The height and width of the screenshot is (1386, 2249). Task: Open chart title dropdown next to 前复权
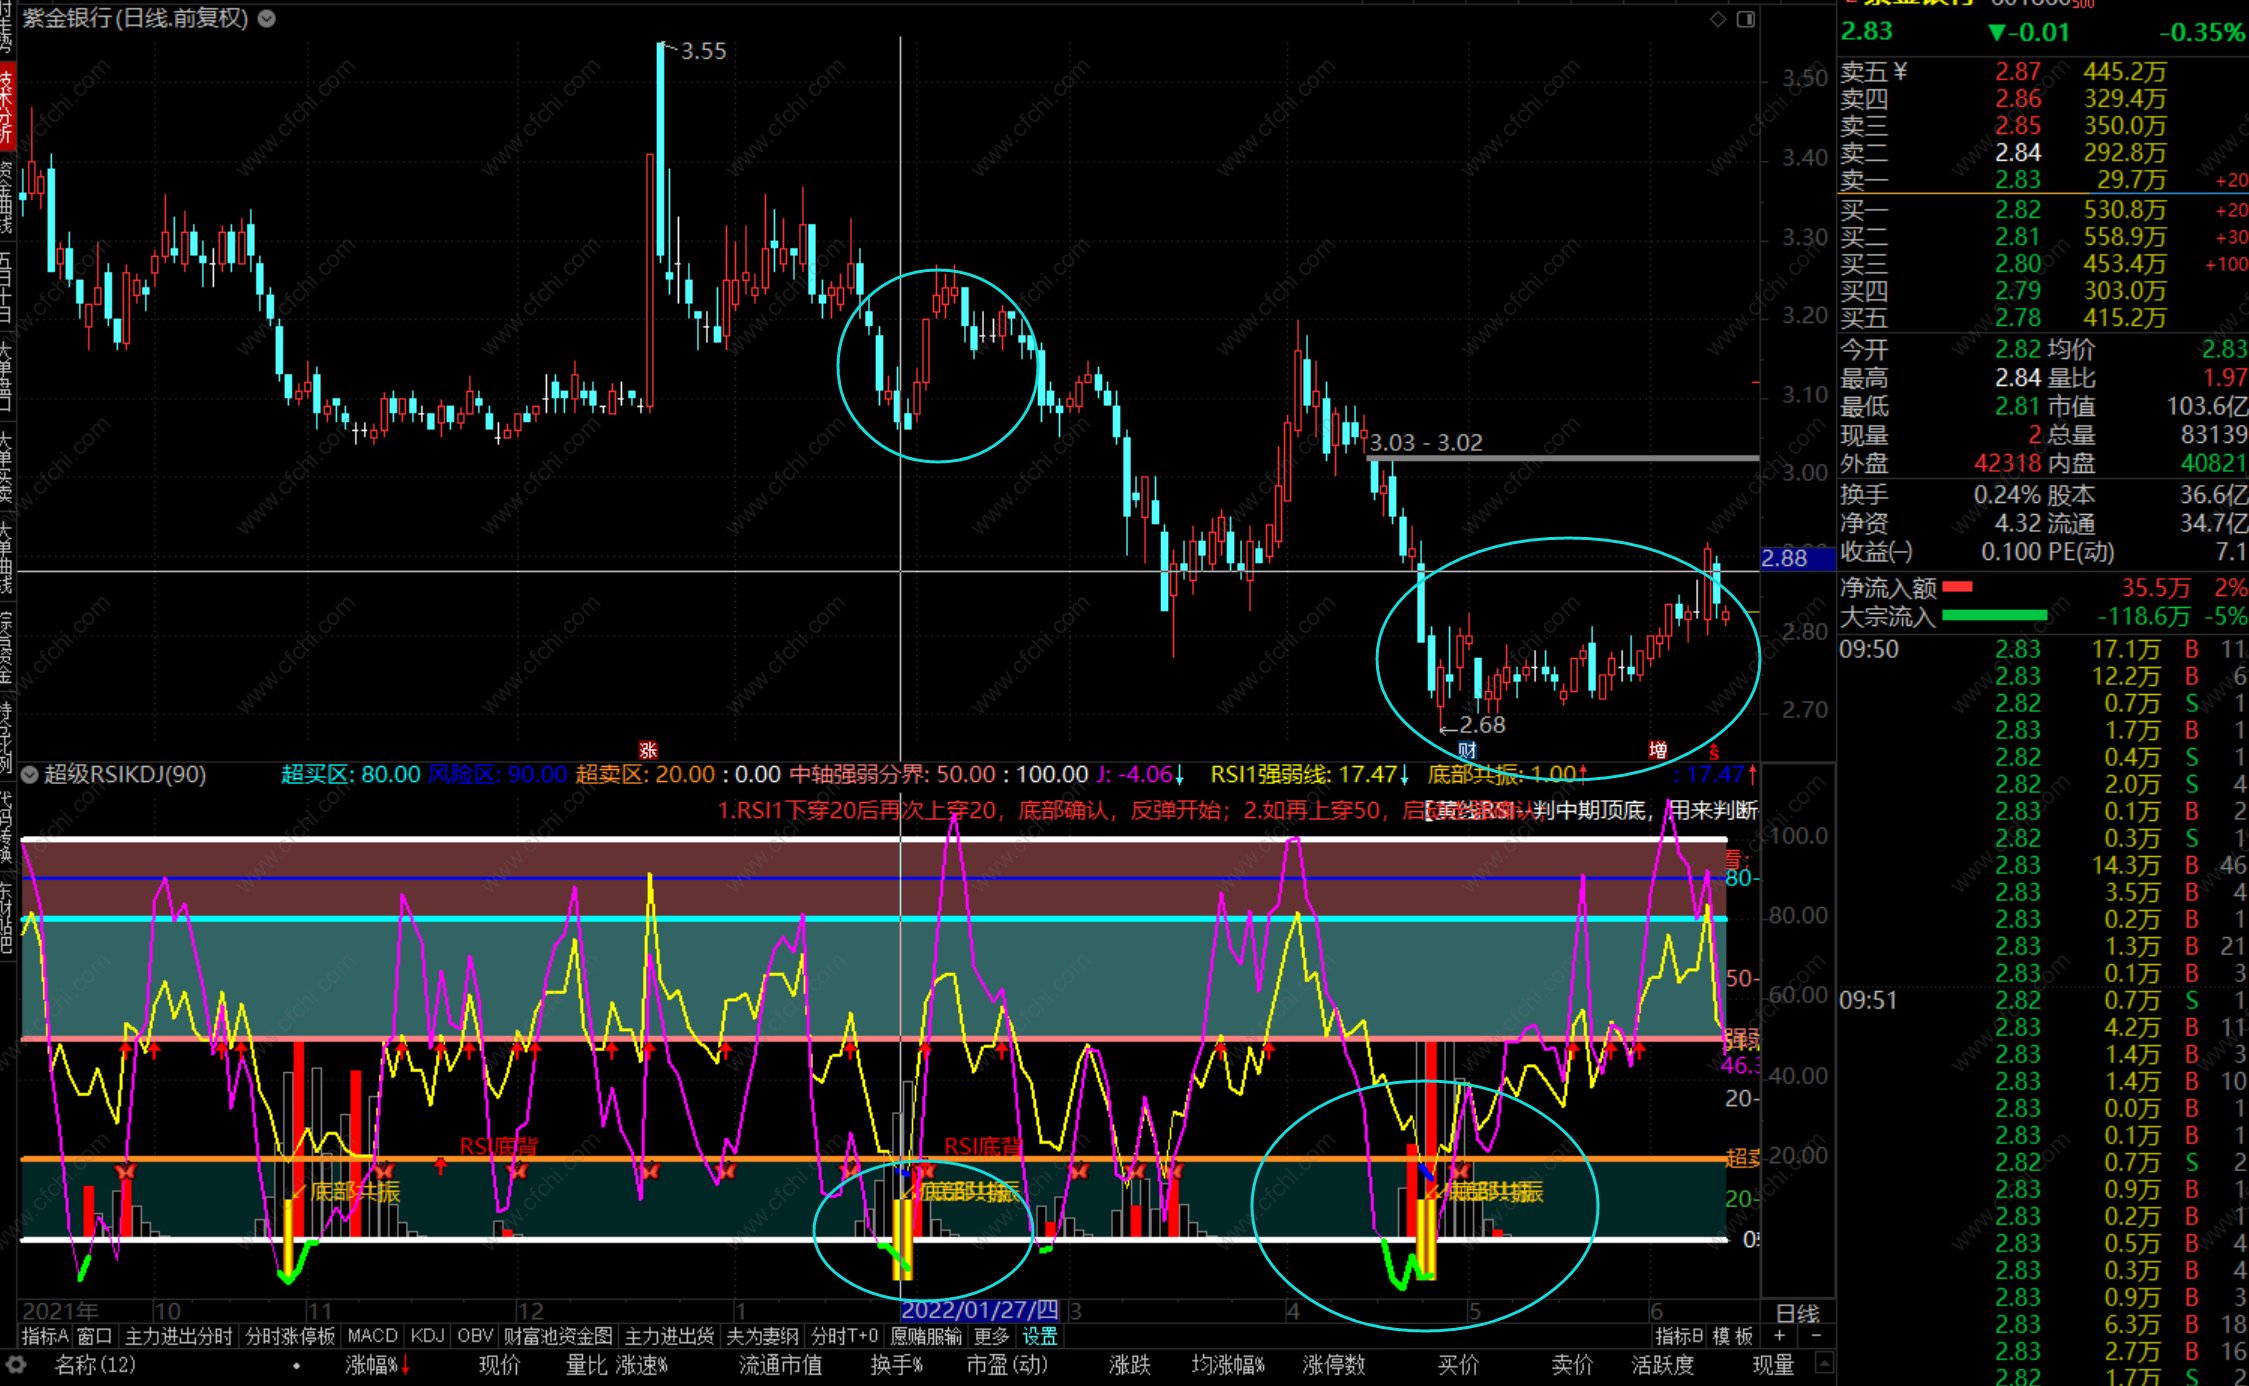click(267, 18)
